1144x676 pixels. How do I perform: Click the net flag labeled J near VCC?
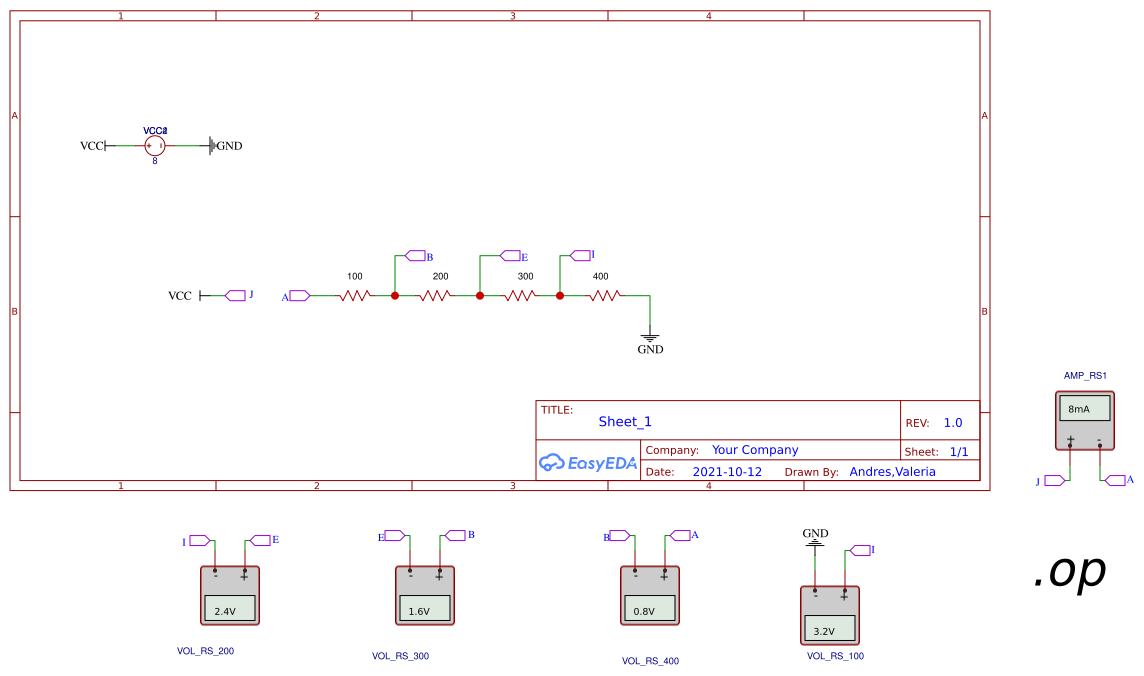[233, 295]
